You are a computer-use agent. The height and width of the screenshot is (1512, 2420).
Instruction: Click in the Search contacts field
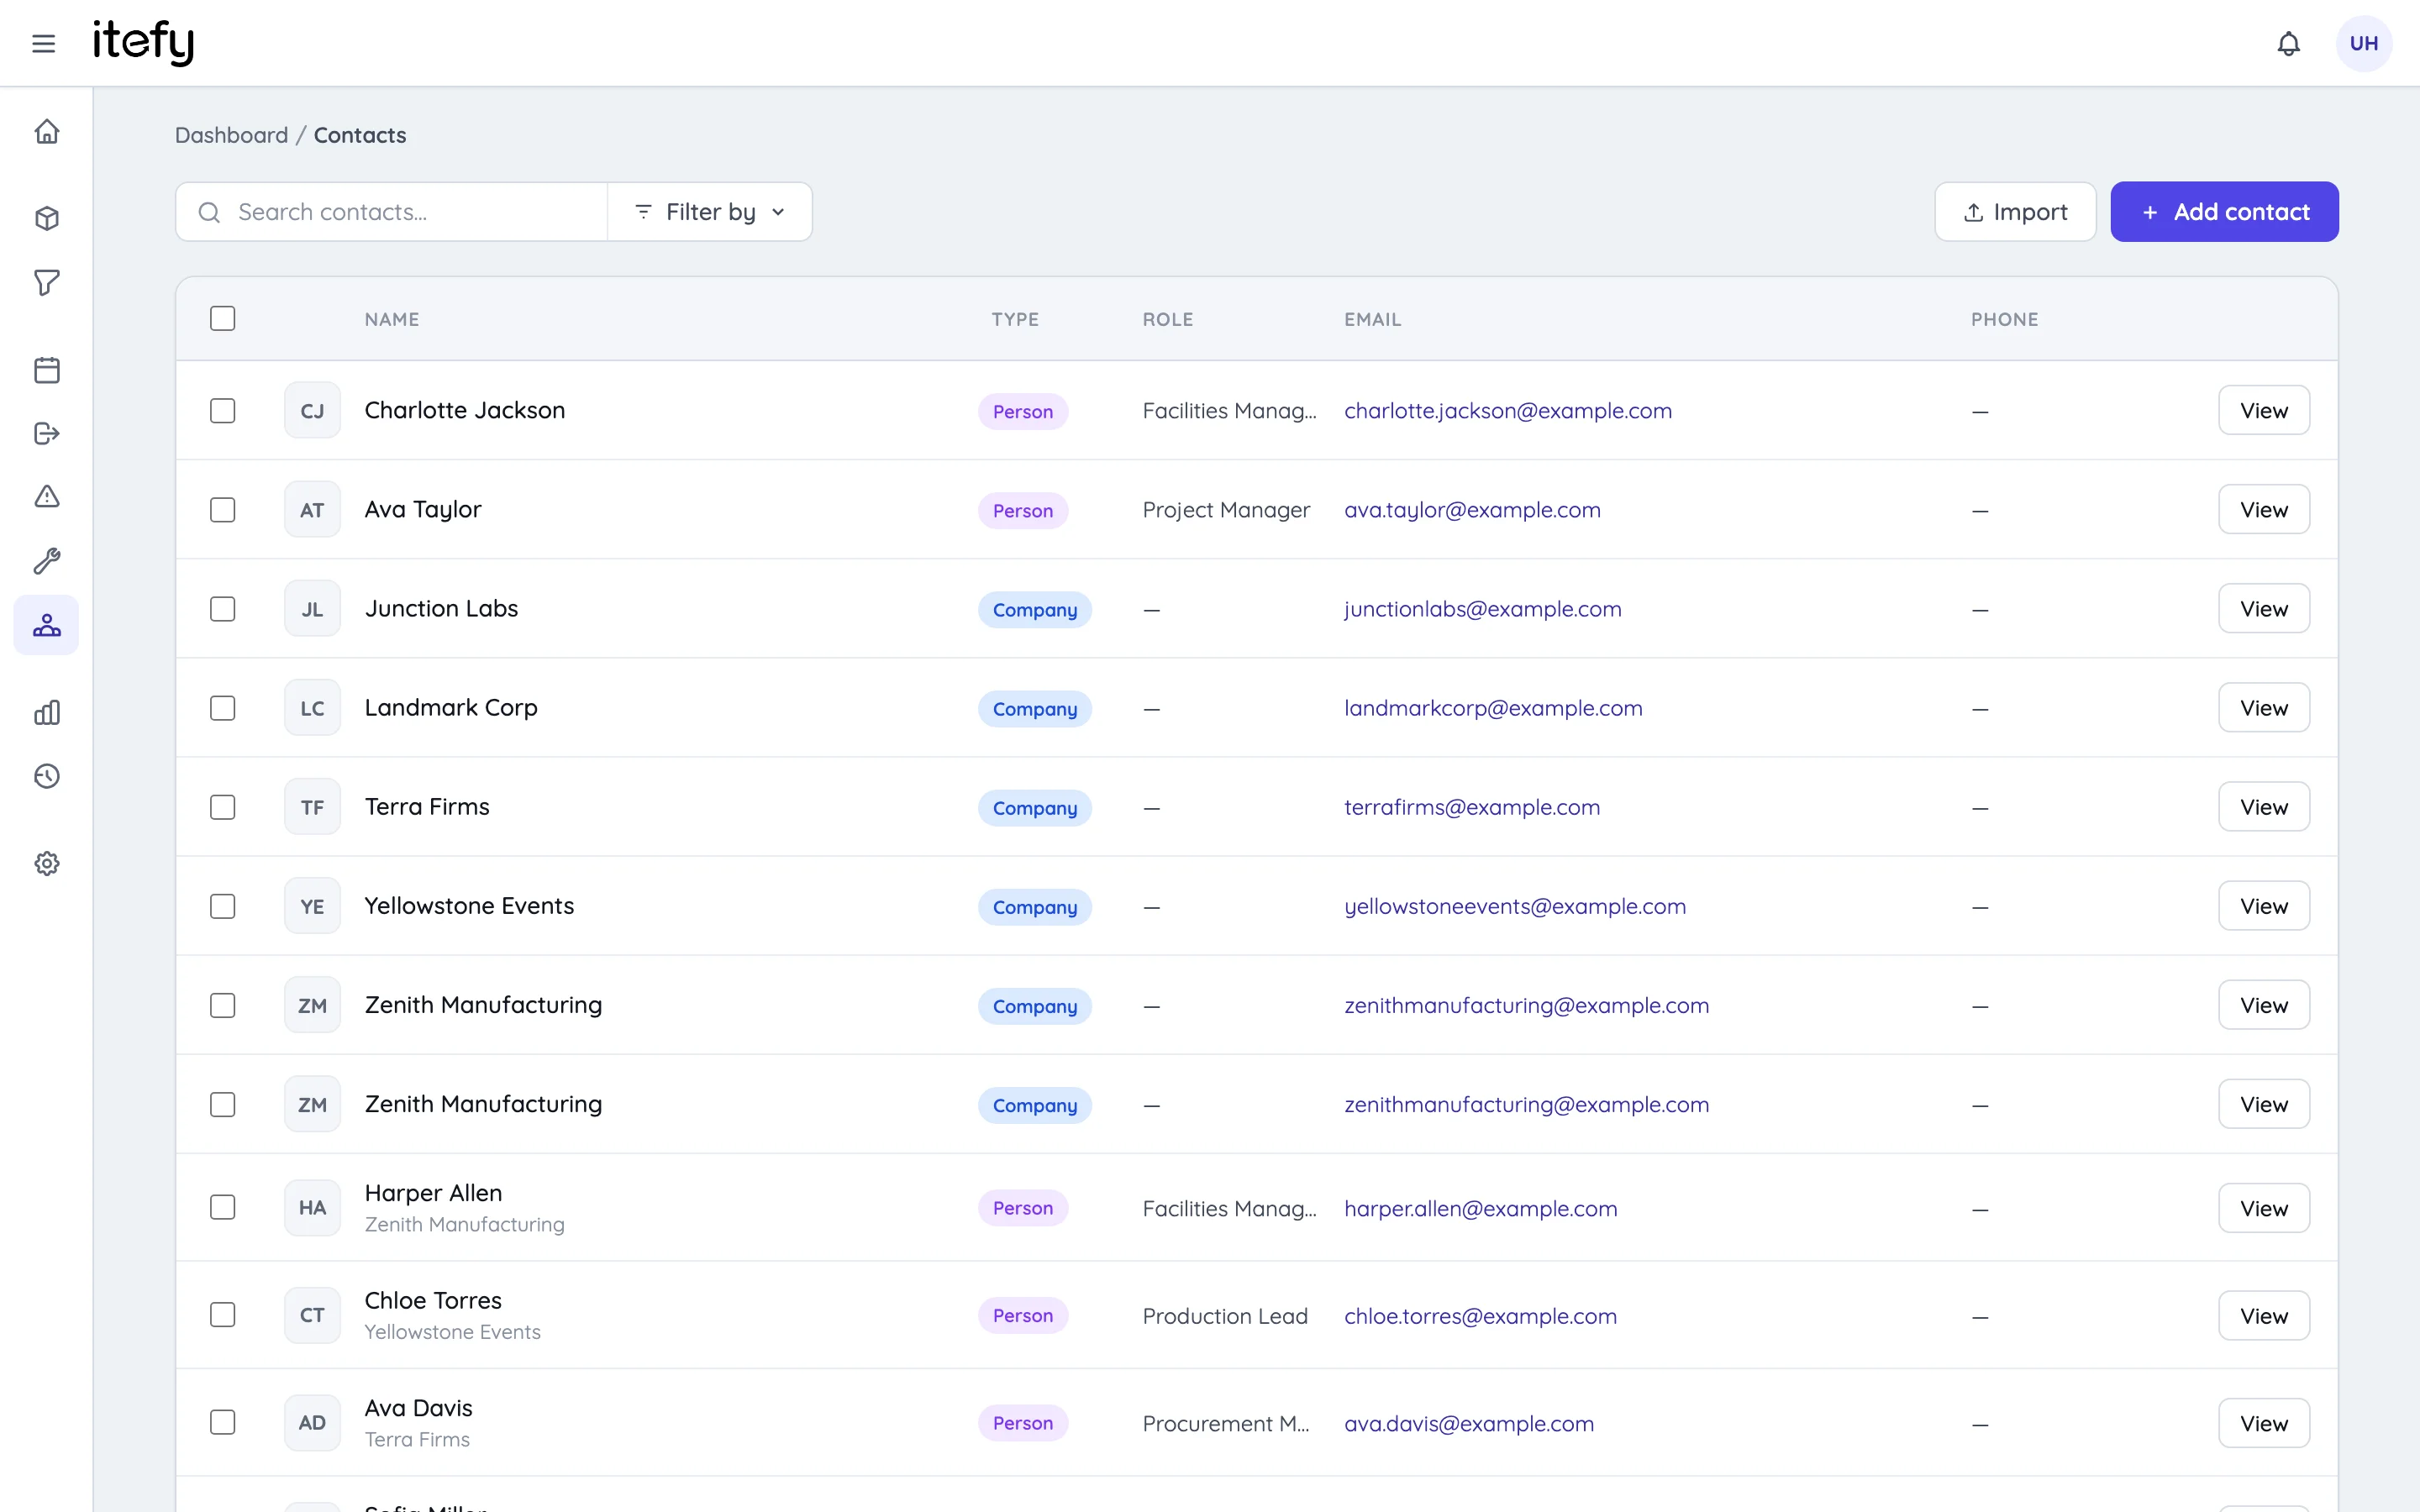(392, 212)
